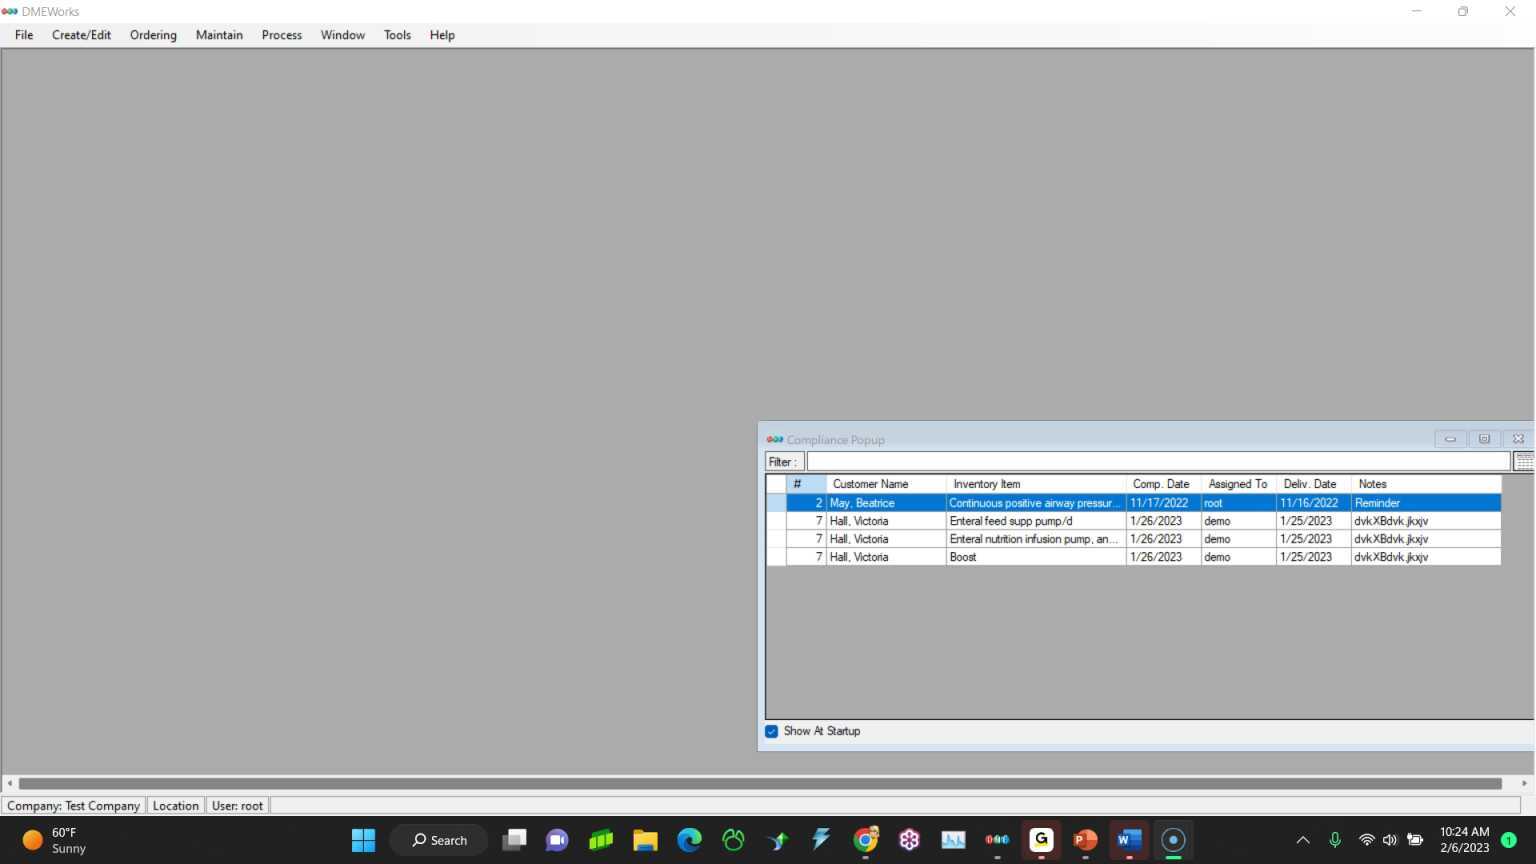This screenshot has width=1536, height=864.
Task: Switch to Word from the taskbar
Action: click(1129, 840)
